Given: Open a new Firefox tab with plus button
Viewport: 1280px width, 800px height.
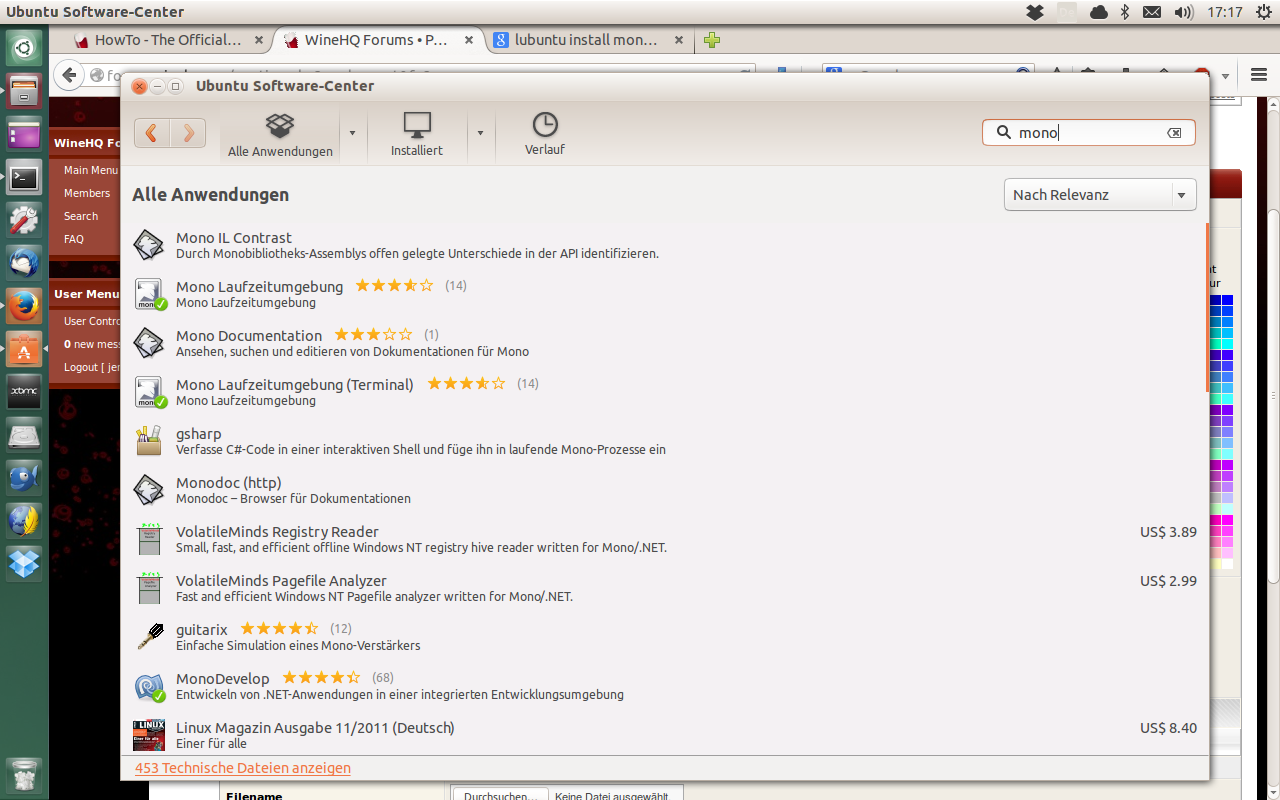Looking at the screenshot, I should [711, 40].
